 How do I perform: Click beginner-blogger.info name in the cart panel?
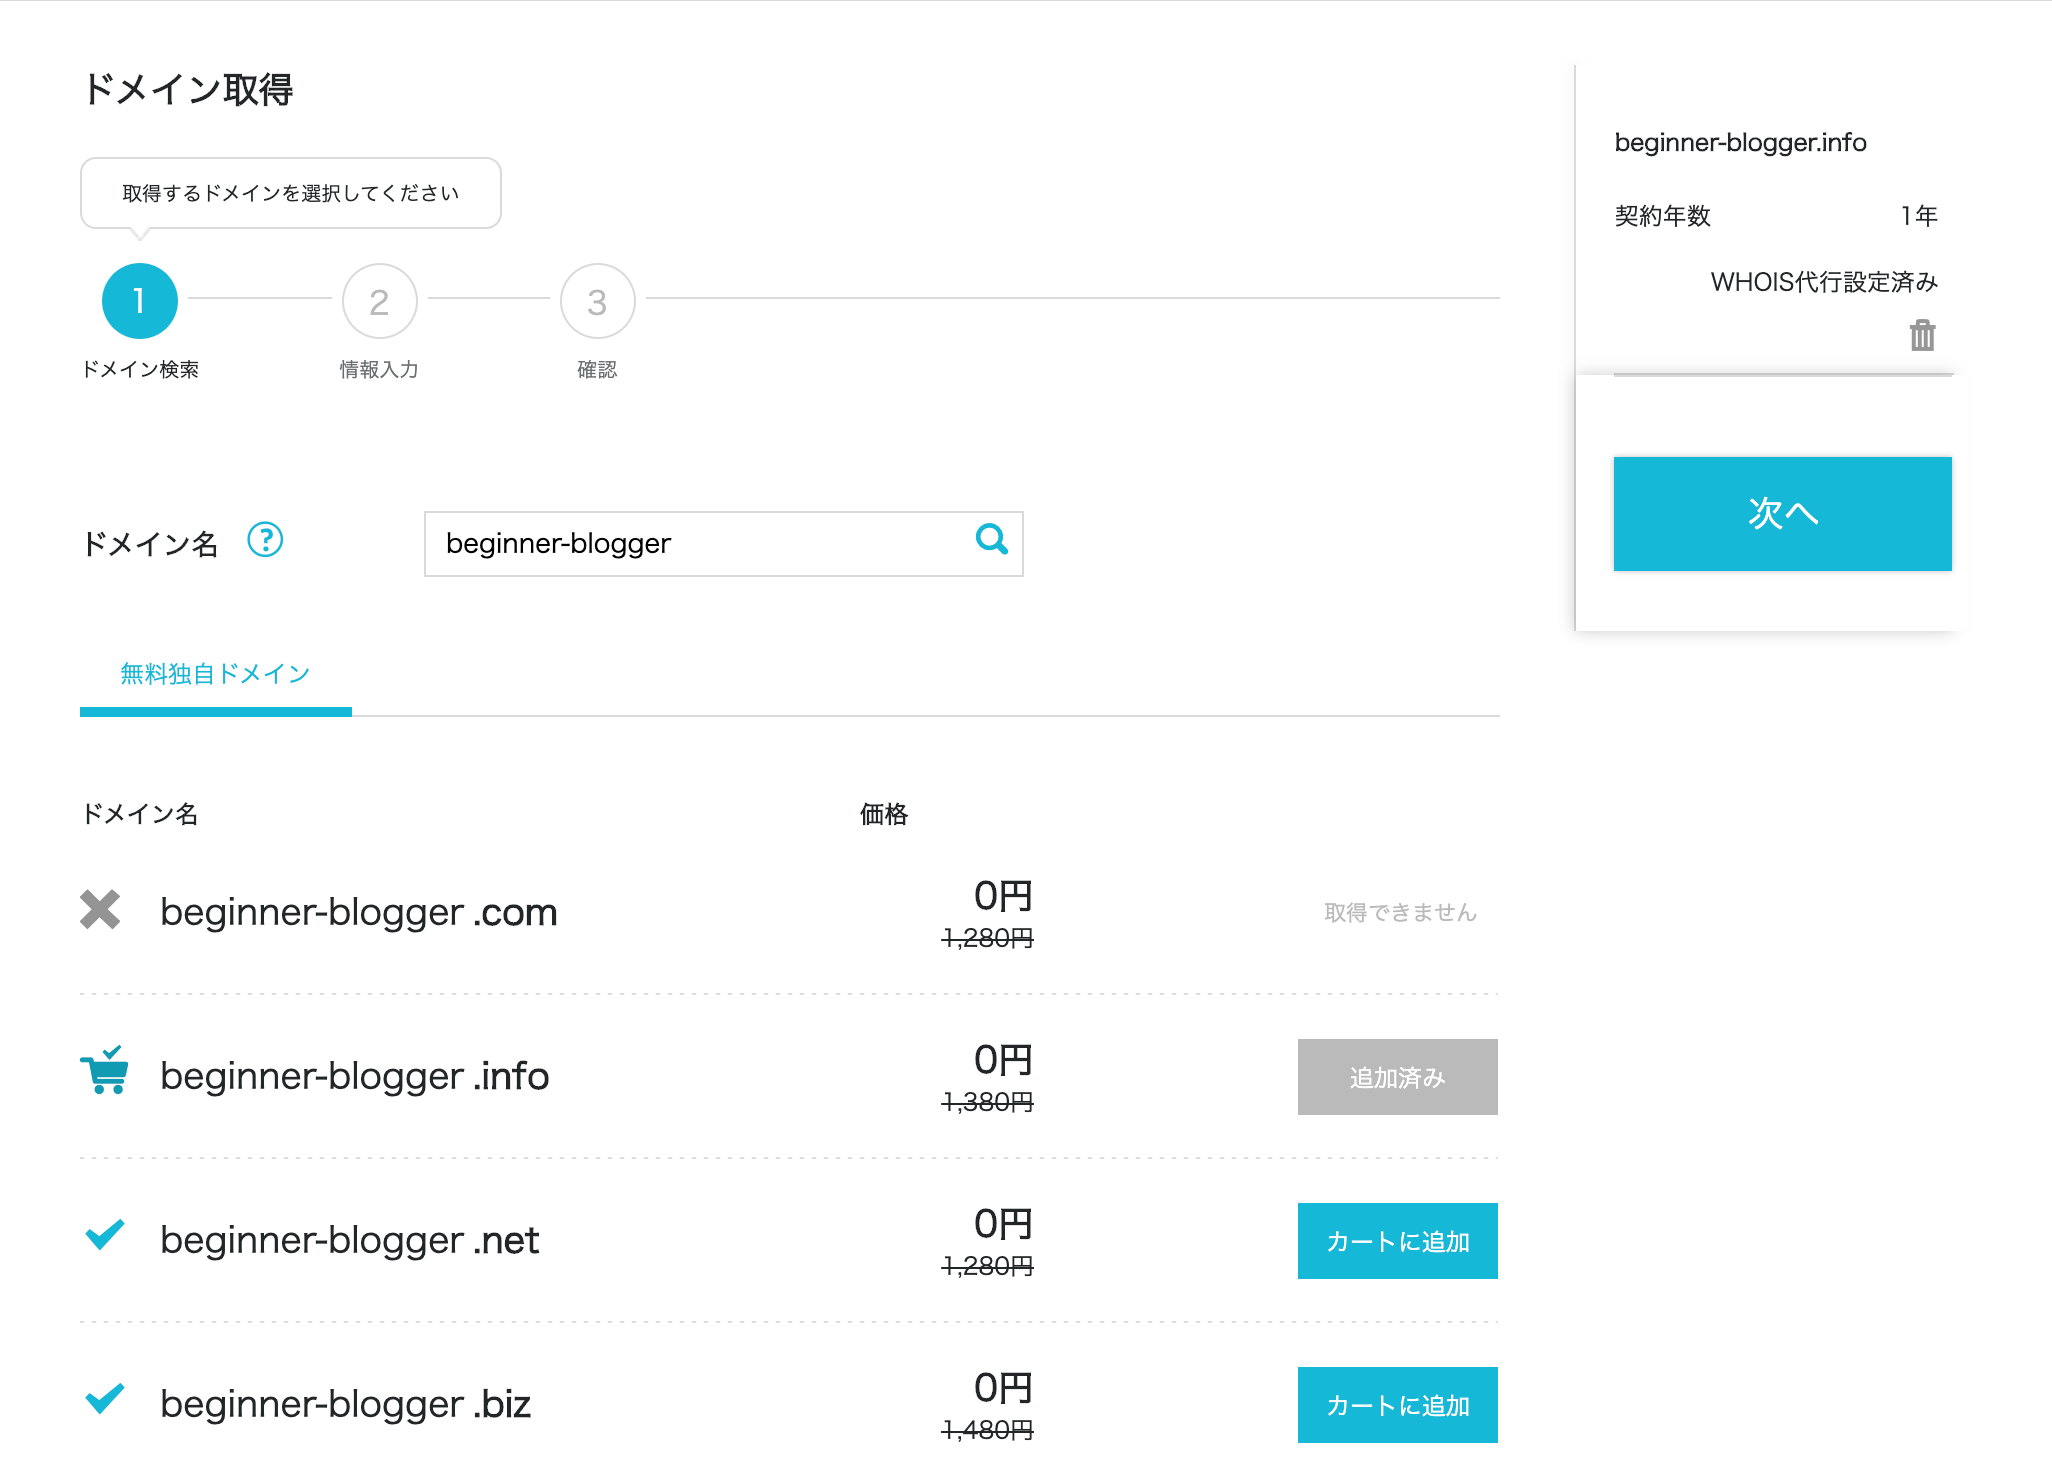1740,143
